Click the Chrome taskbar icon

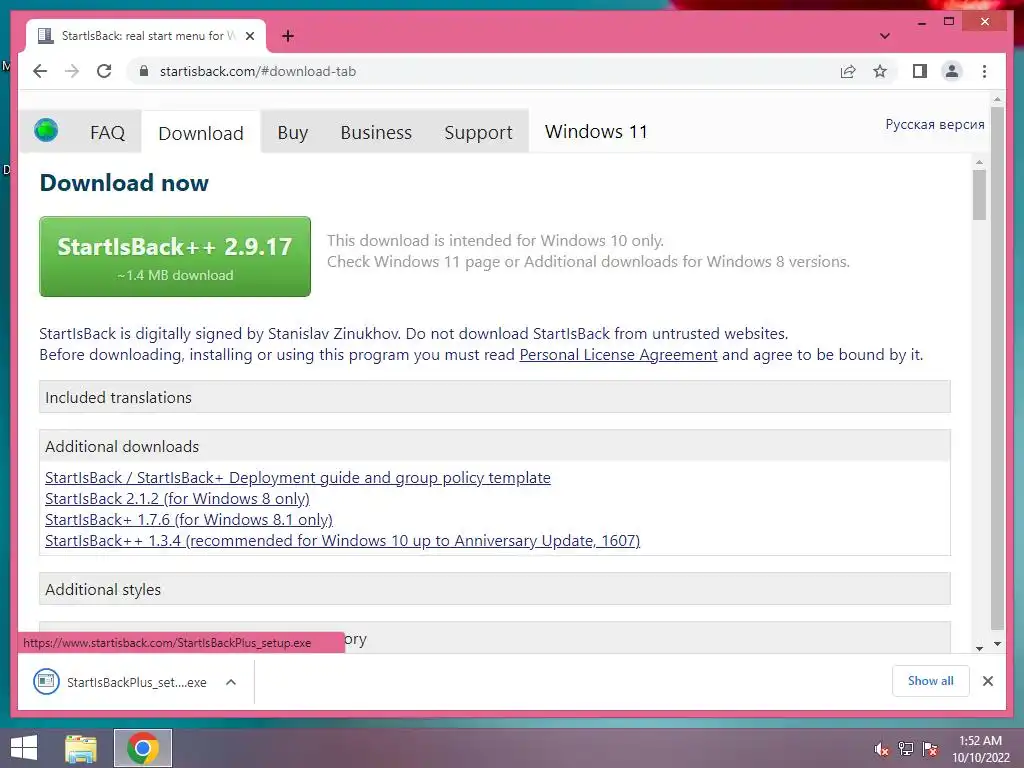(x=142, y=748)
